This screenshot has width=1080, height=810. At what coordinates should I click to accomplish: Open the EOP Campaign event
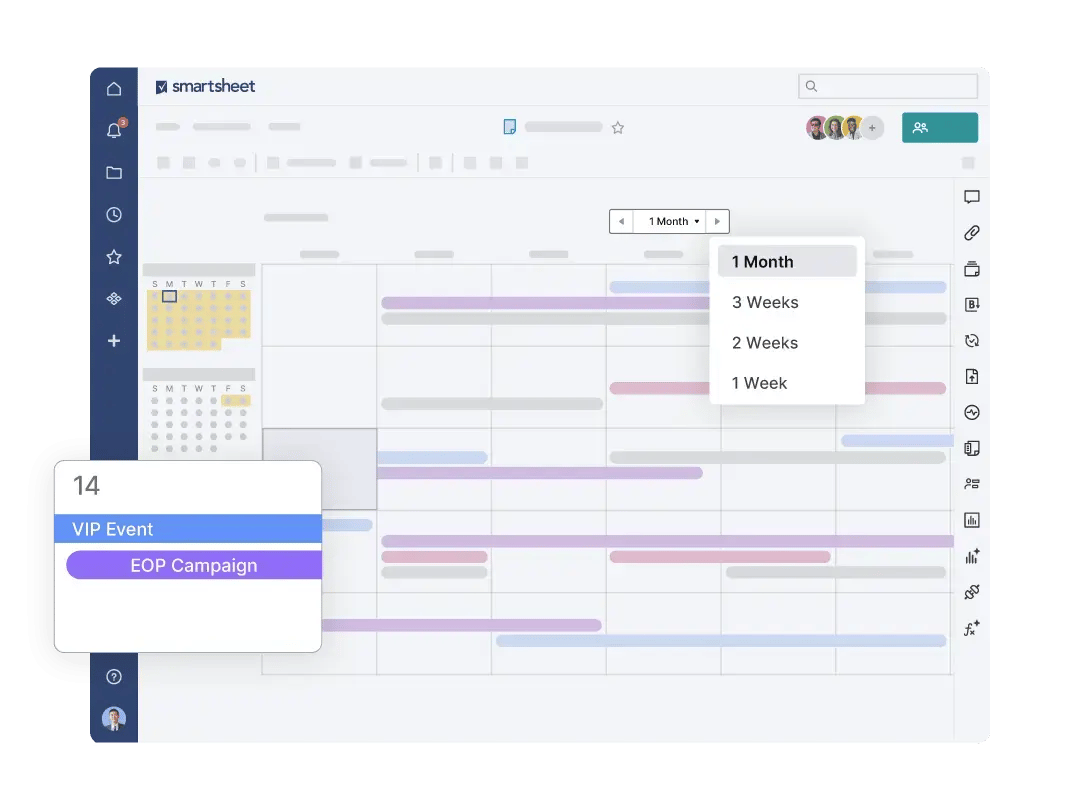click(x=194, y=565)
